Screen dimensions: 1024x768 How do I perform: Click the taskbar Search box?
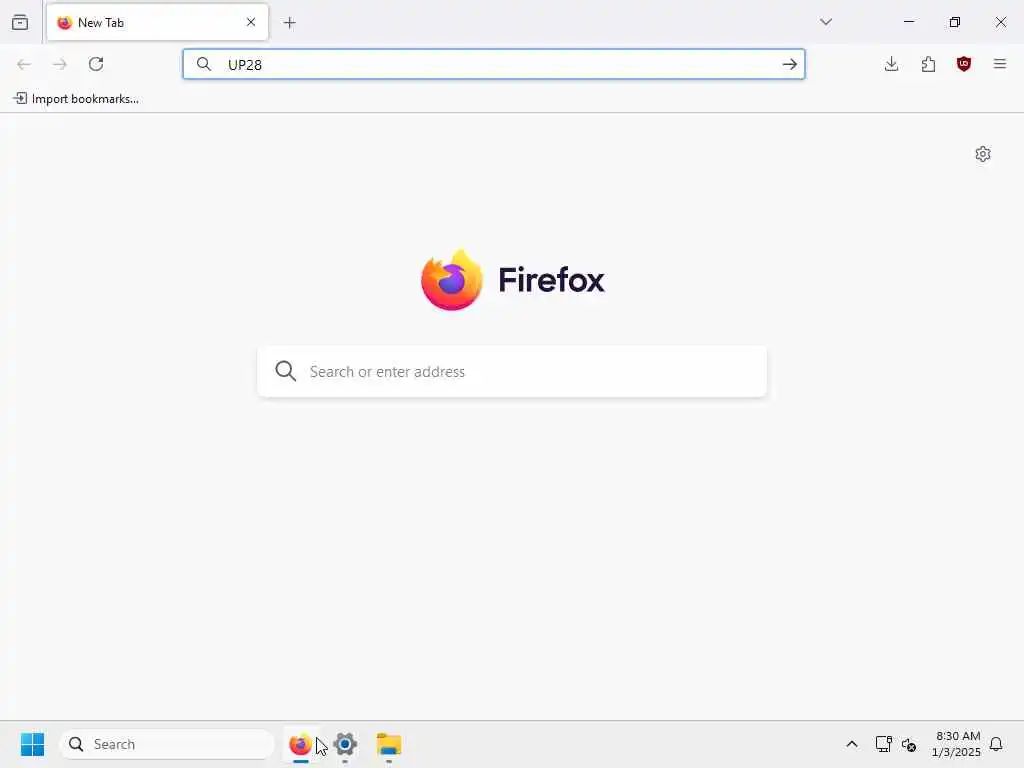click(167, 744)
